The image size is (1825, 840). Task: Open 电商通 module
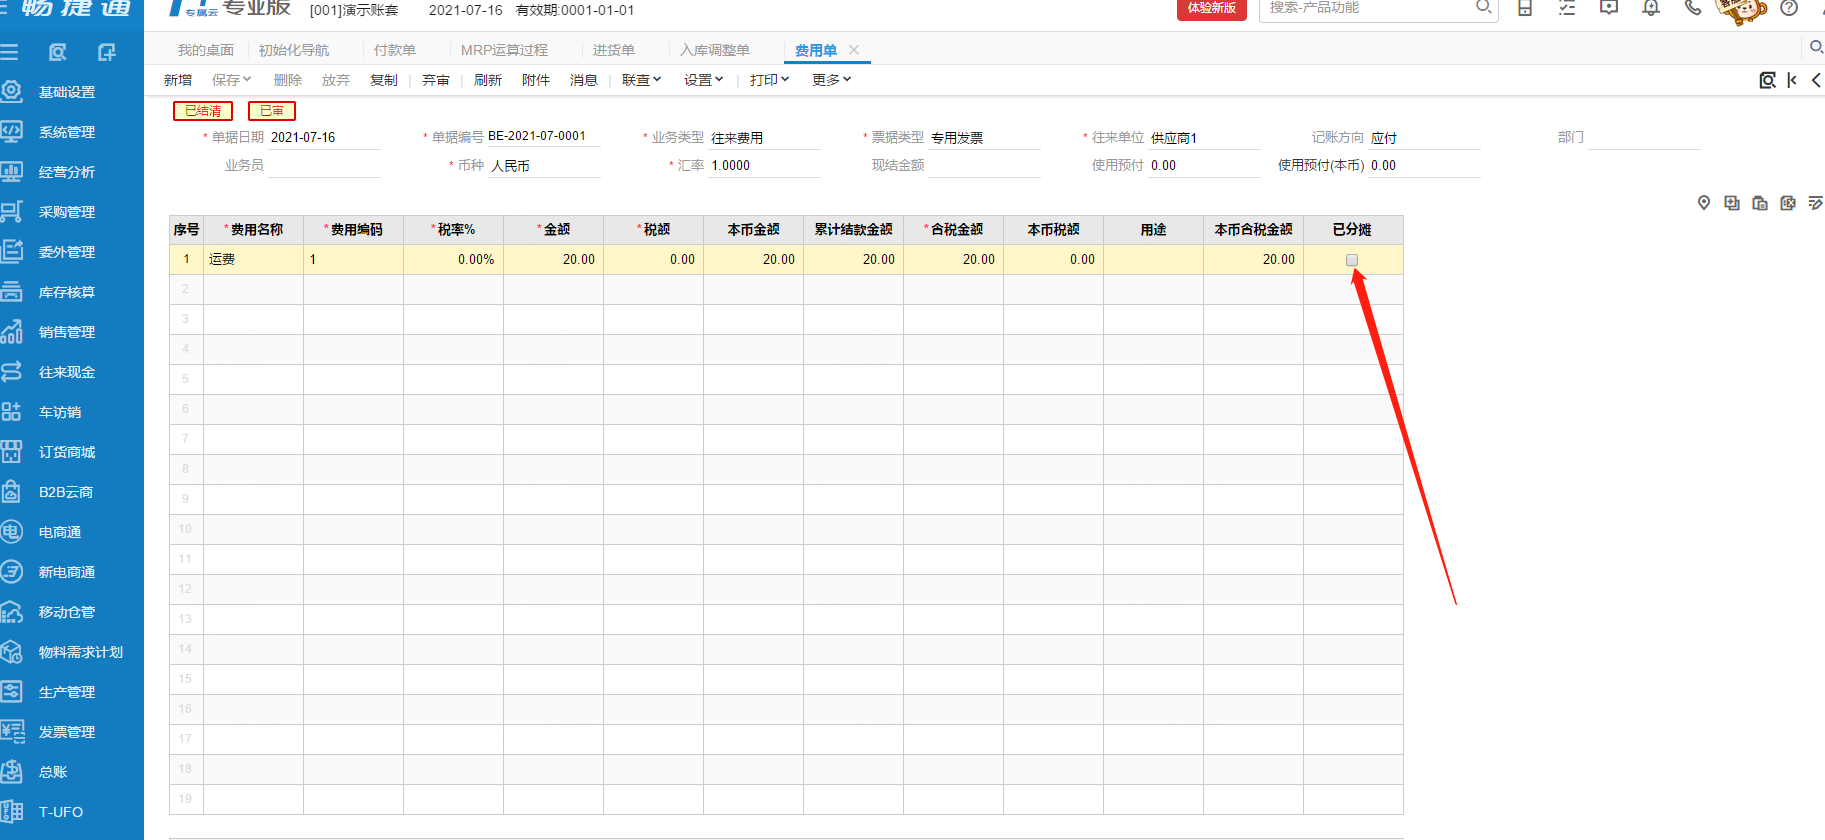tap(60, 532)
